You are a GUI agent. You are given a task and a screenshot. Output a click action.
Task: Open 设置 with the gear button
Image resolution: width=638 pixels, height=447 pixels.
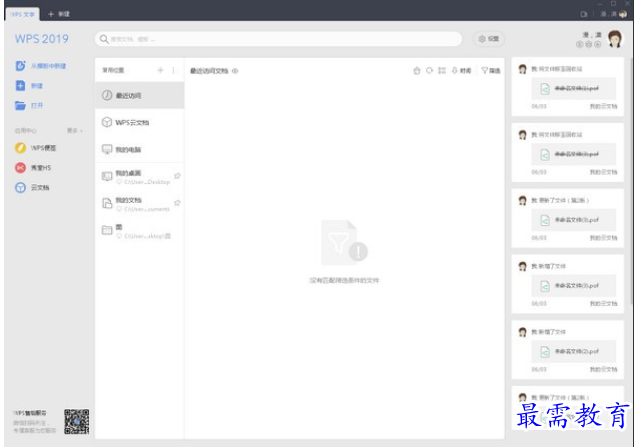pyautogui.click(x=489, y=39)
